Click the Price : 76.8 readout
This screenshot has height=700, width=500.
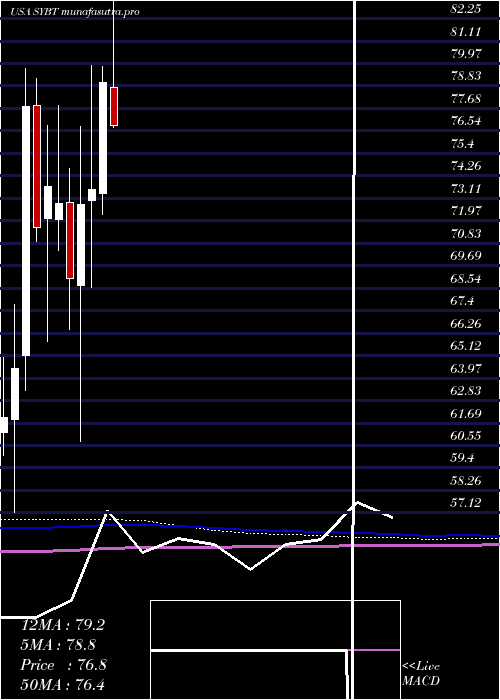[x=63, y=665]
